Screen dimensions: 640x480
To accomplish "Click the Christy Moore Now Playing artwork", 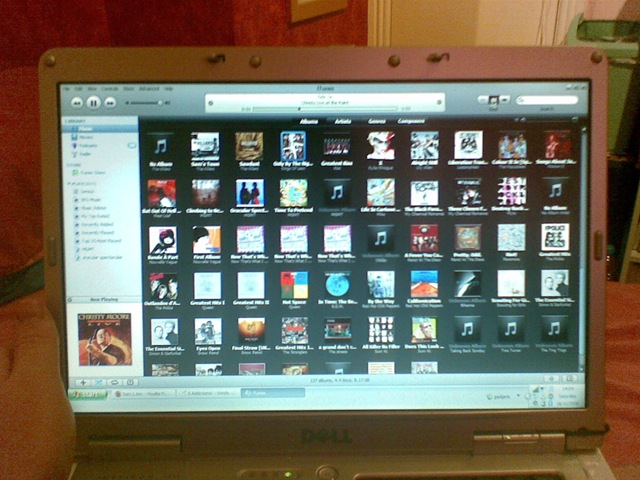I will pos(105,339).
